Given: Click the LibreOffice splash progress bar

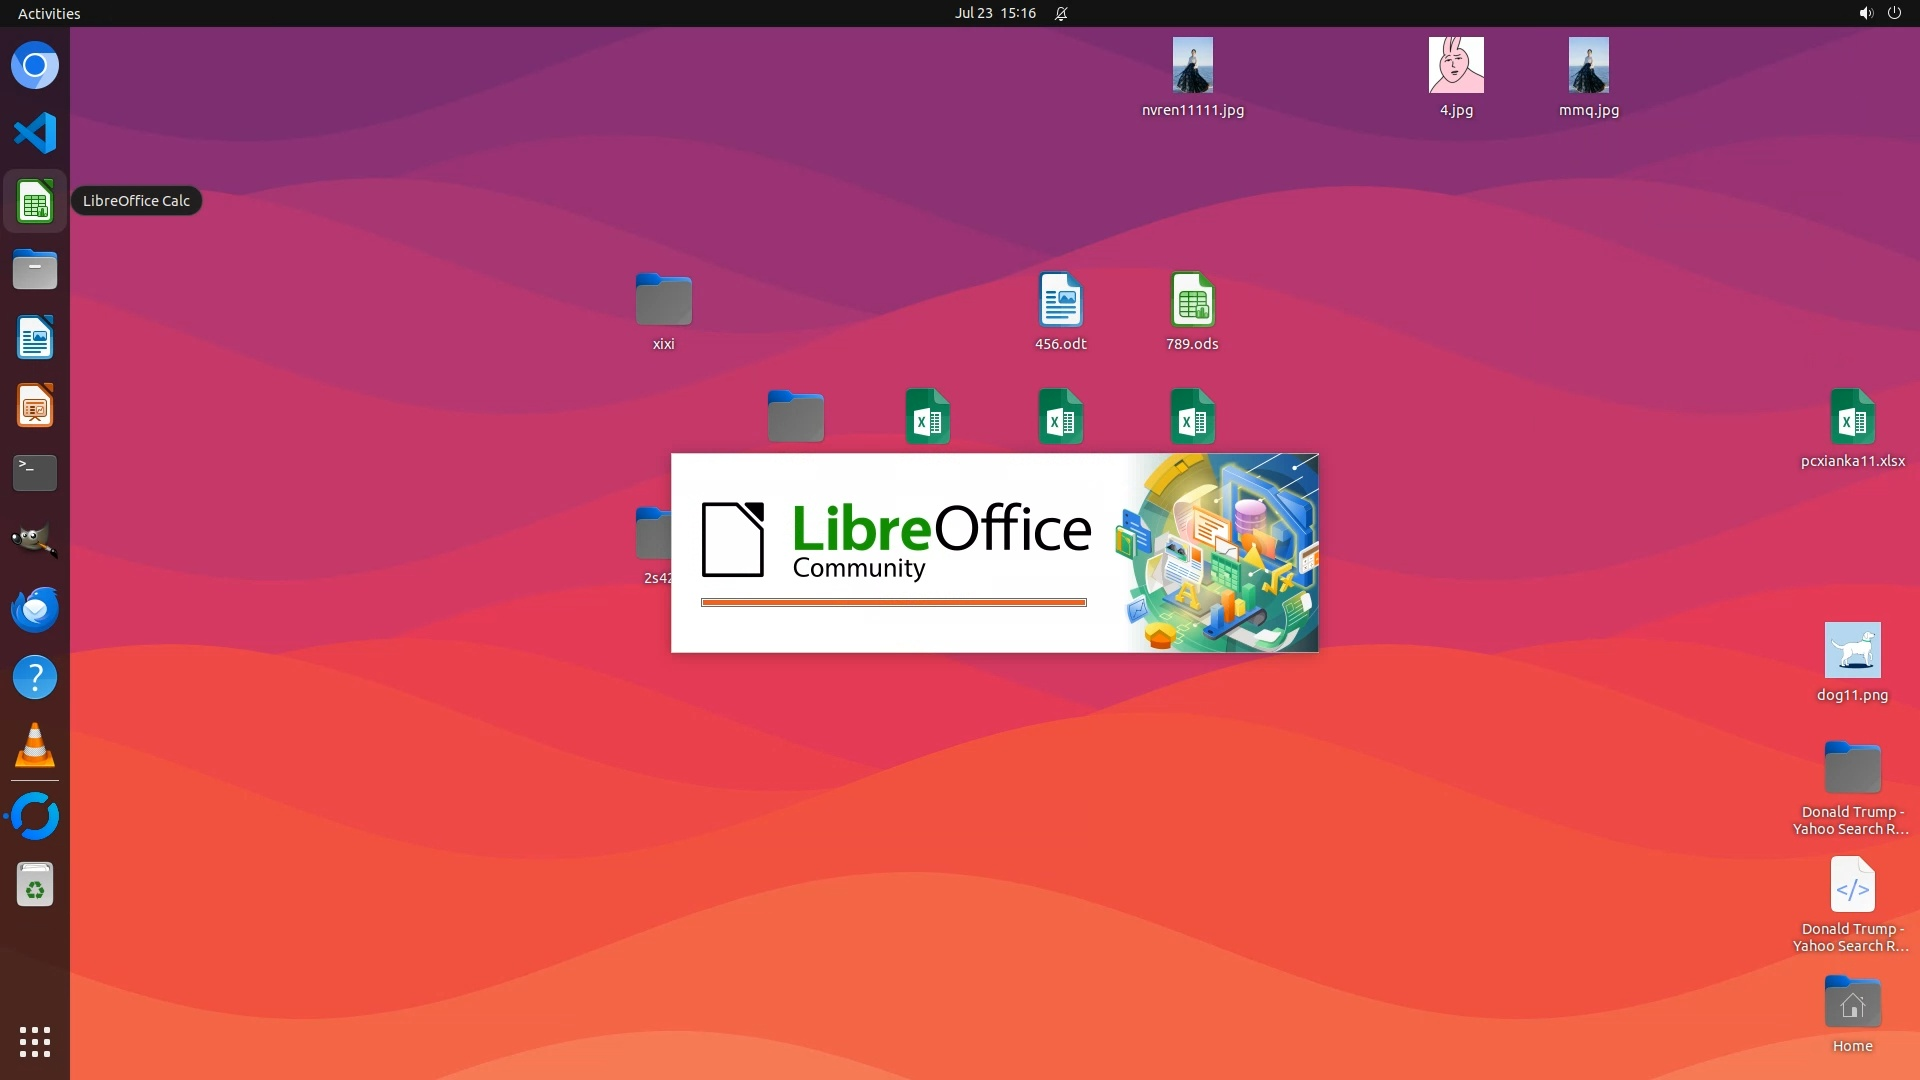Looking at the screenshot, I should 893,602.
